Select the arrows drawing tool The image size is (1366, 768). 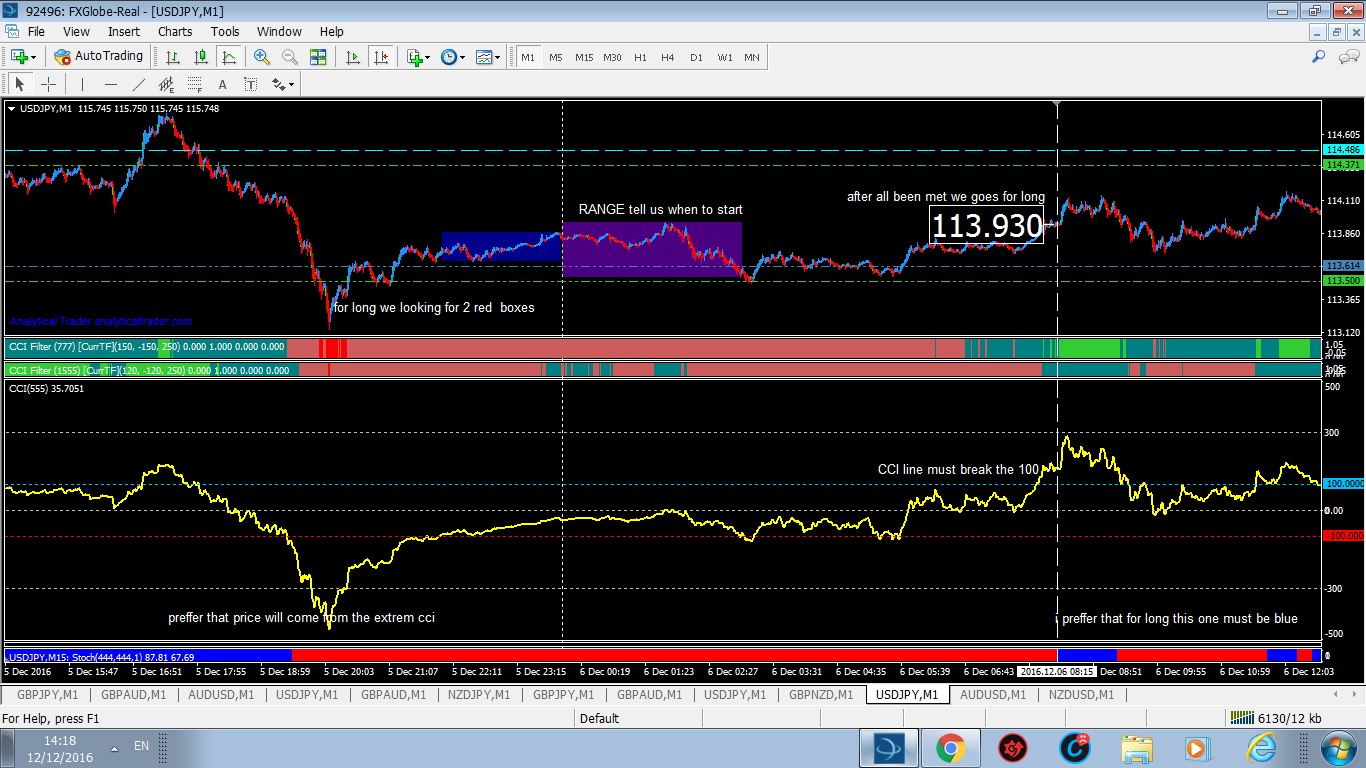(278, 84)
